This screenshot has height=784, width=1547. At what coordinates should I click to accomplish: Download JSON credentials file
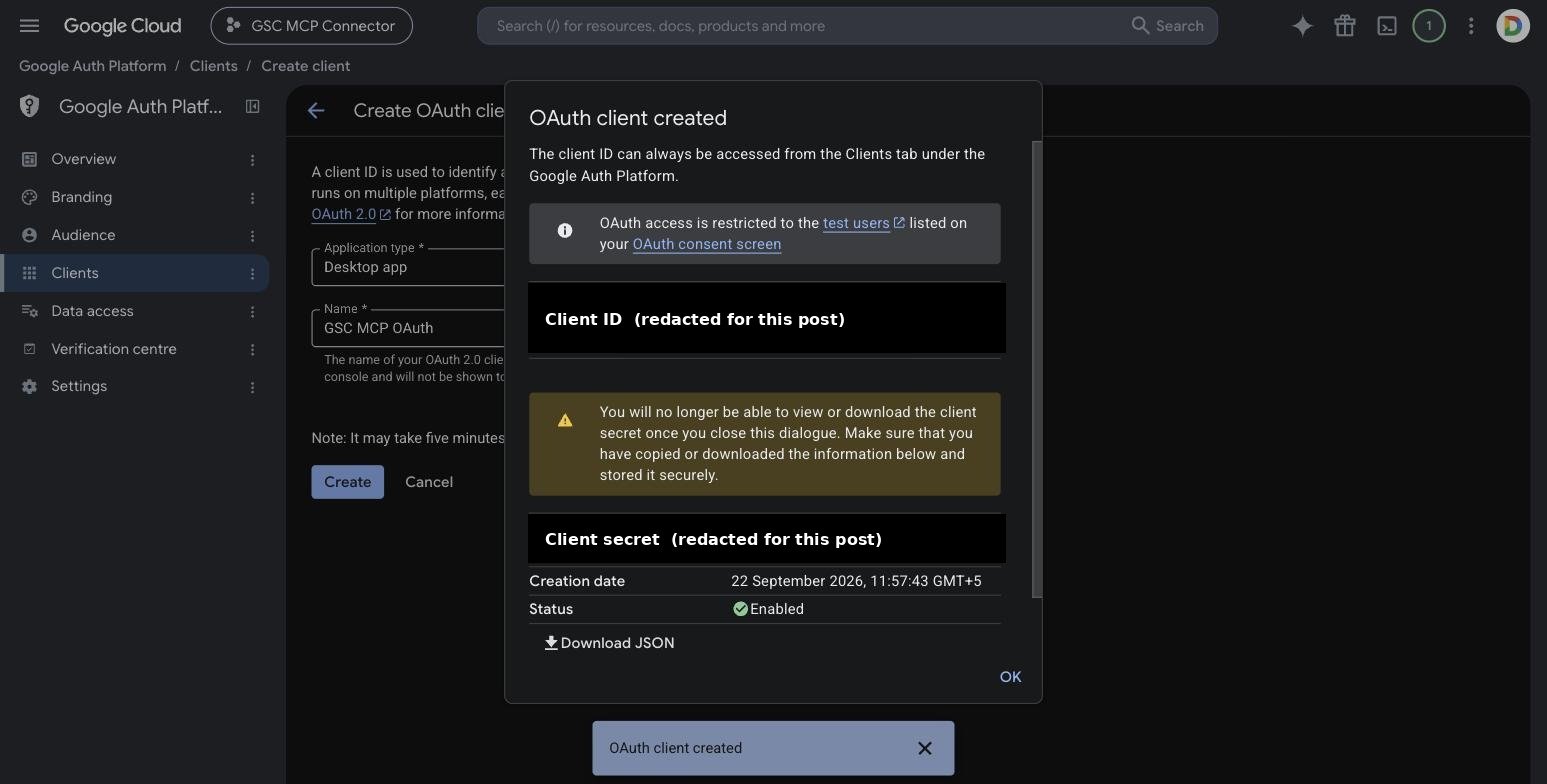pyautogui.click(x=609, y=643)
